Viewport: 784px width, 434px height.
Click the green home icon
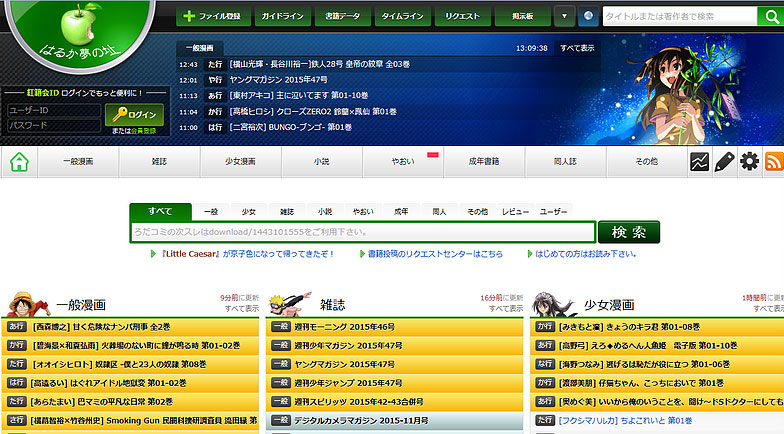click(18, 162)
